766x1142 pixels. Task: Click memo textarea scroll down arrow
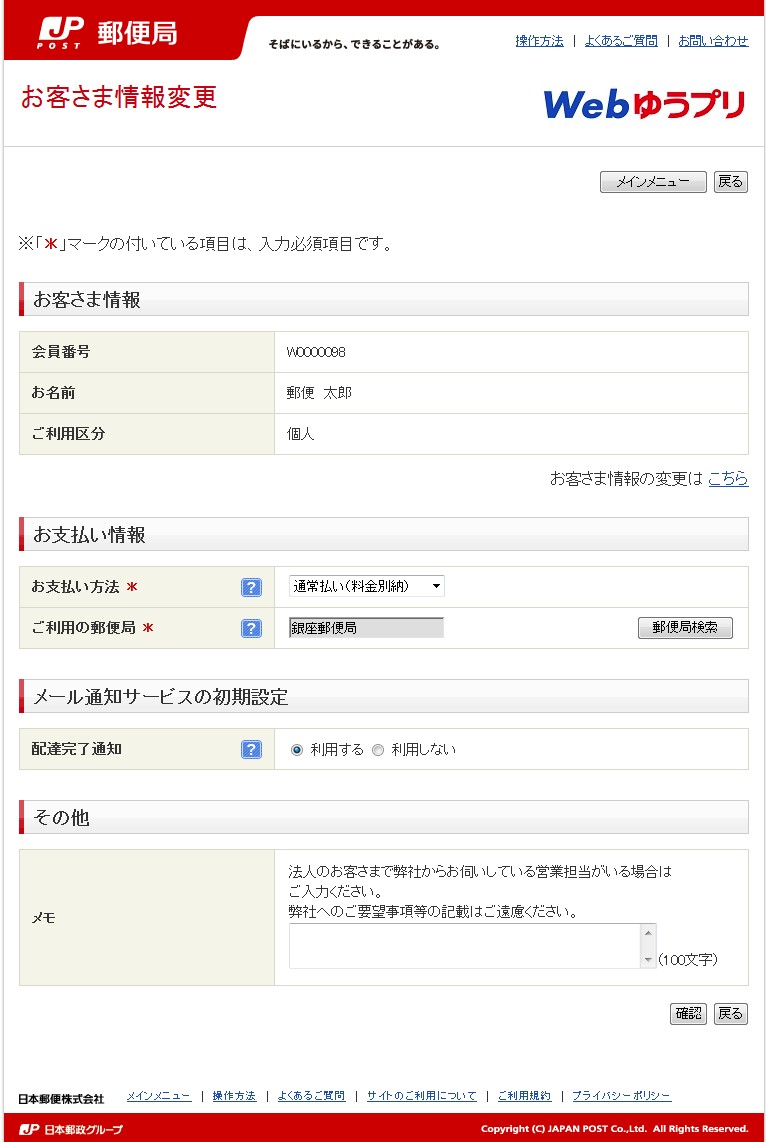[648, 961]
